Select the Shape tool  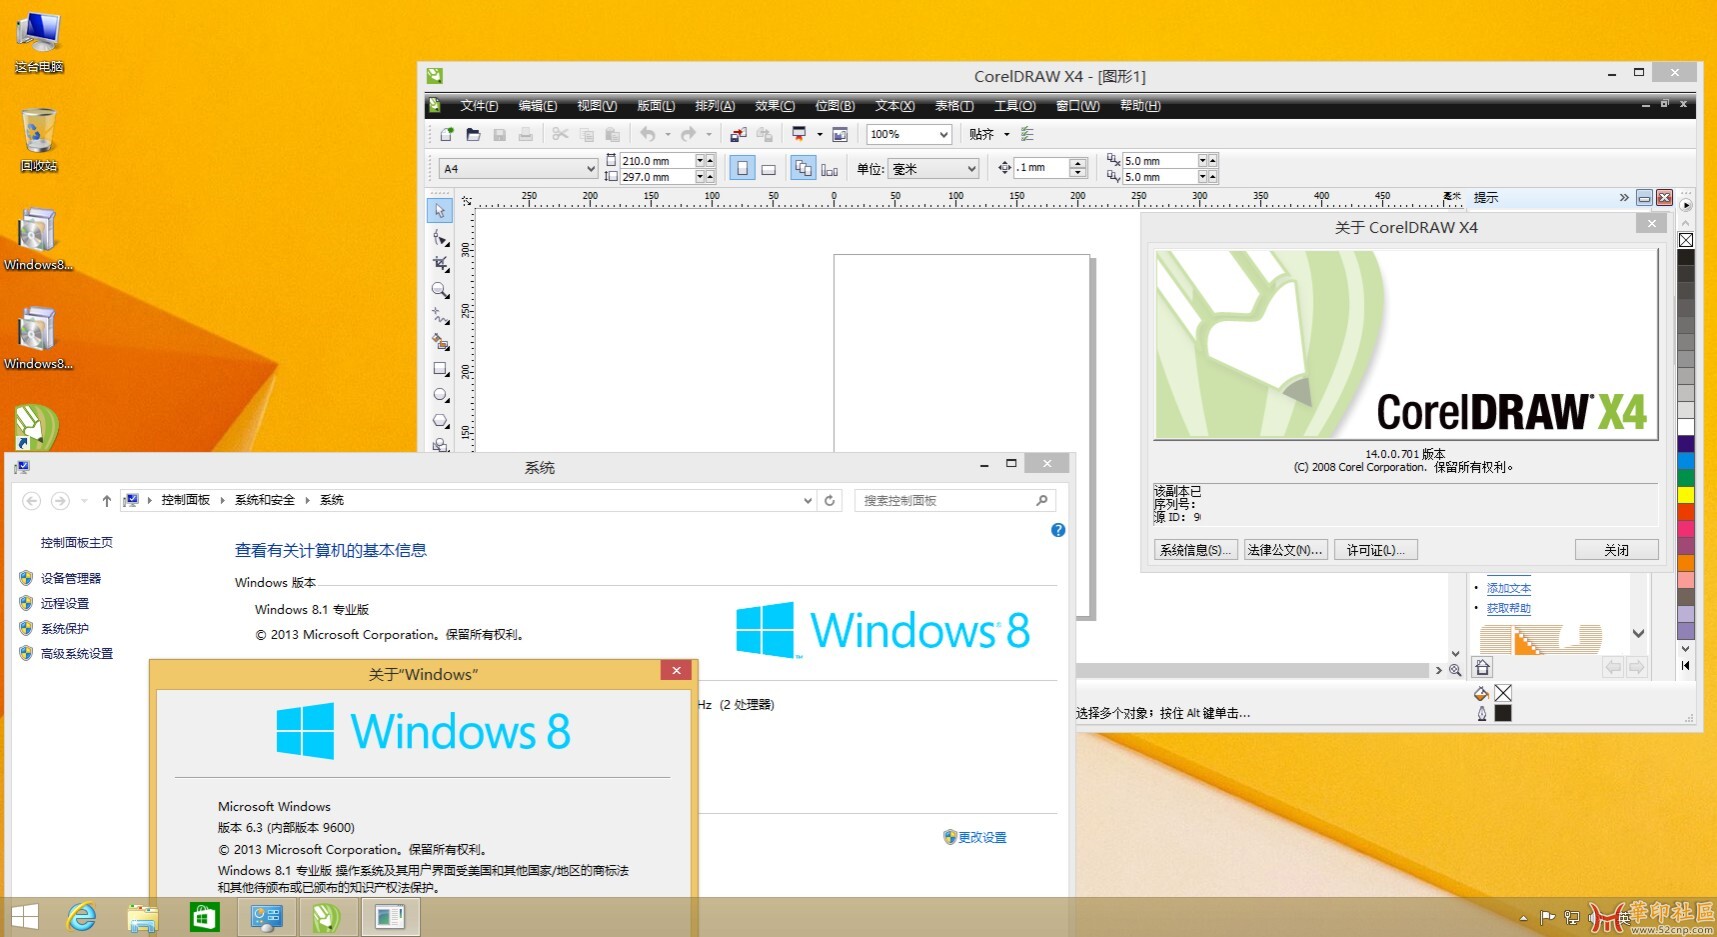coord(441,238)
